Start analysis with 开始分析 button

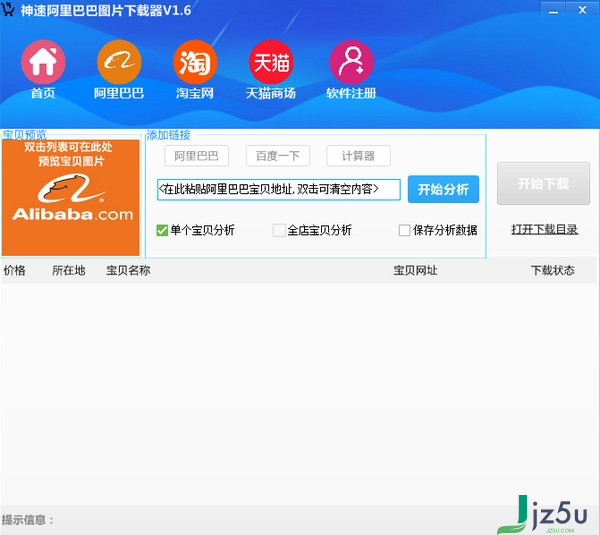(443, 189)
